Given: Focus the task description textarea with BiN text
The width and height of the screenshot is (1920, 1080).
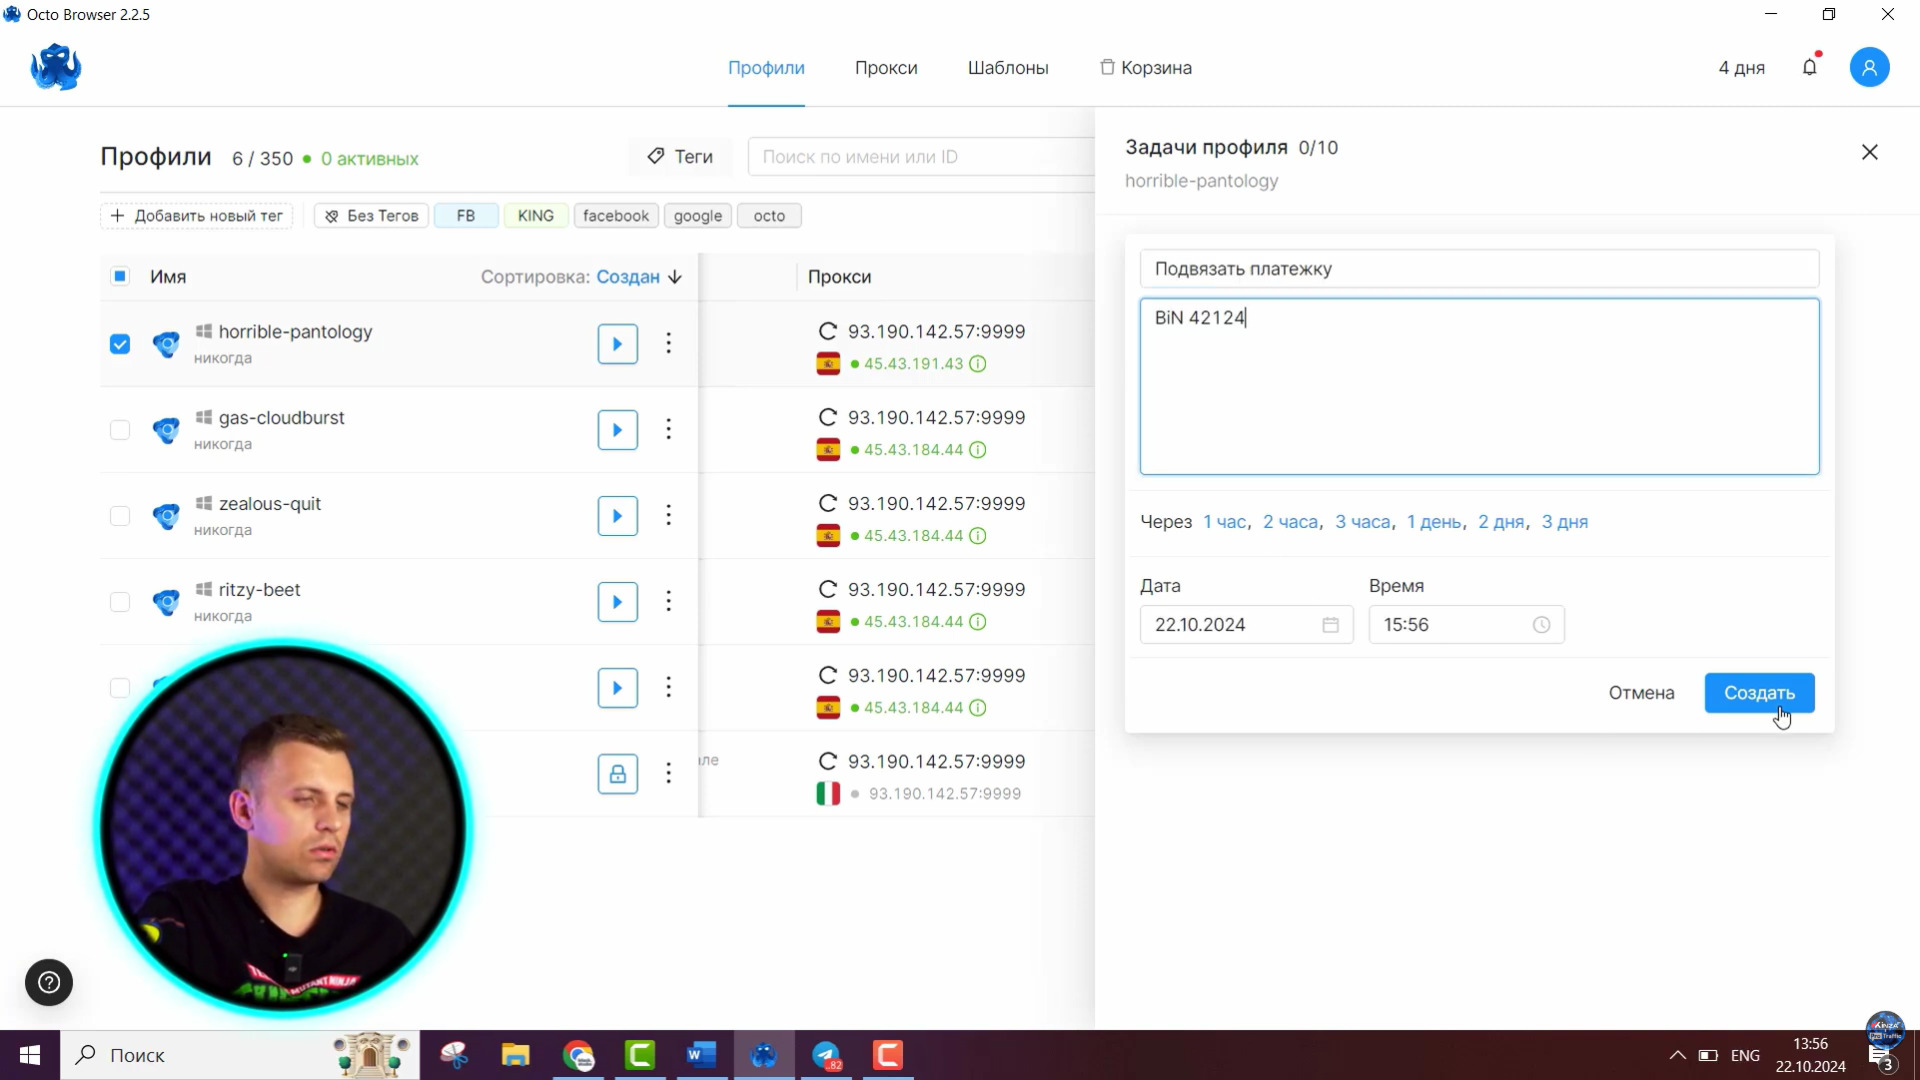Looking at the screenshot, I should [1479, 386].
